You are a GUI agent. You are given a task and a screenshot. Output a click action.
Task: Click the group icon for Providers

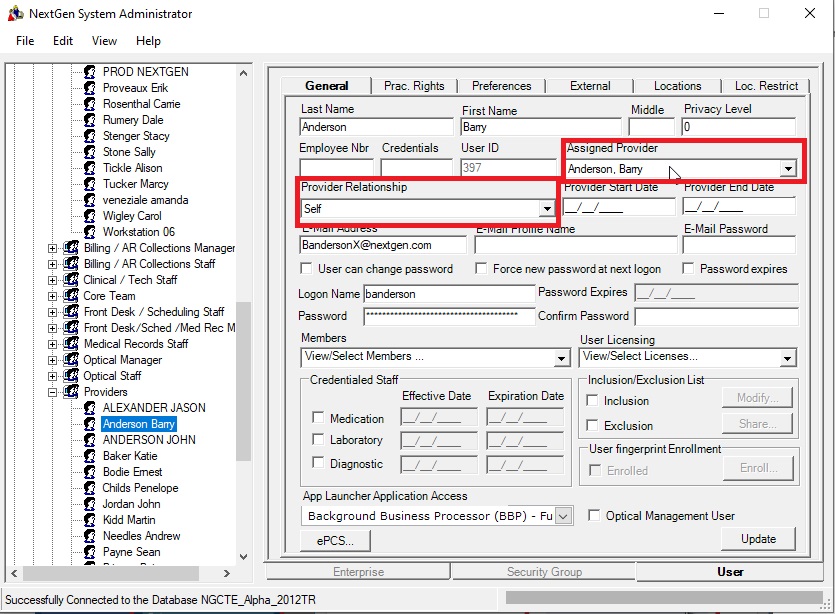pyautogui.click(x=71, y=391)
